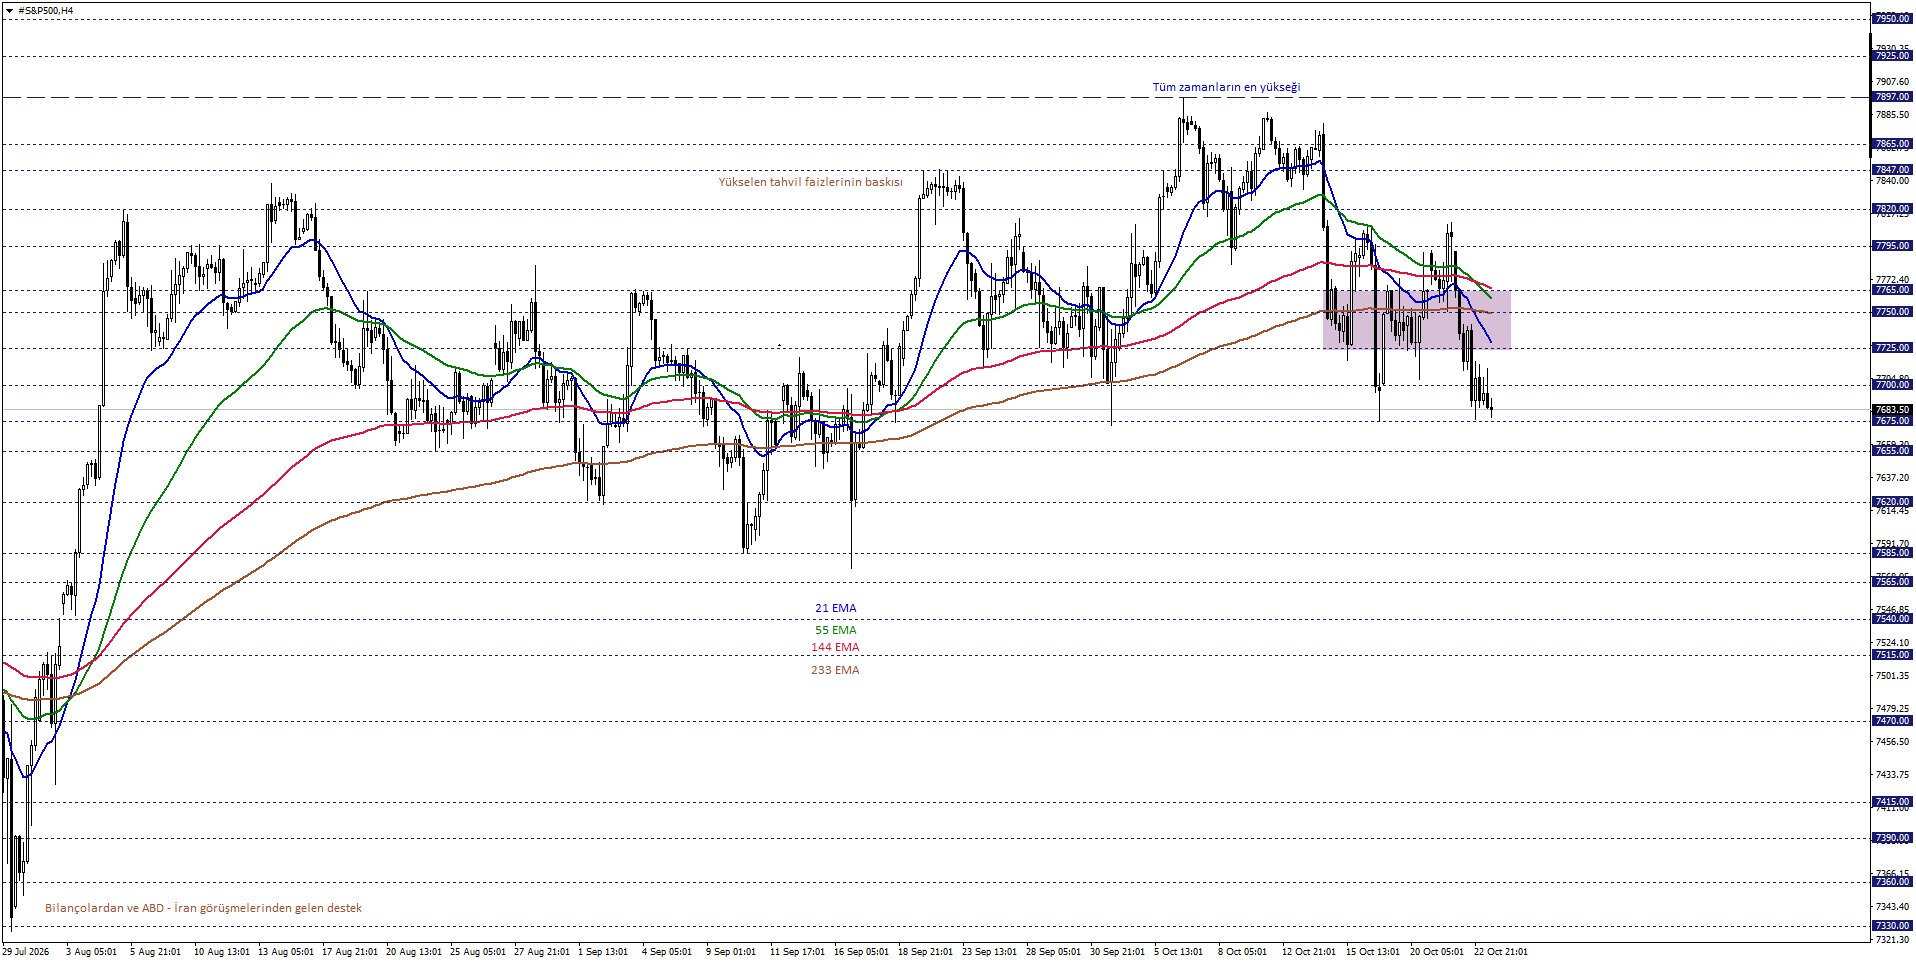Click the '55 EMA' legend label

tap(835, 630)
